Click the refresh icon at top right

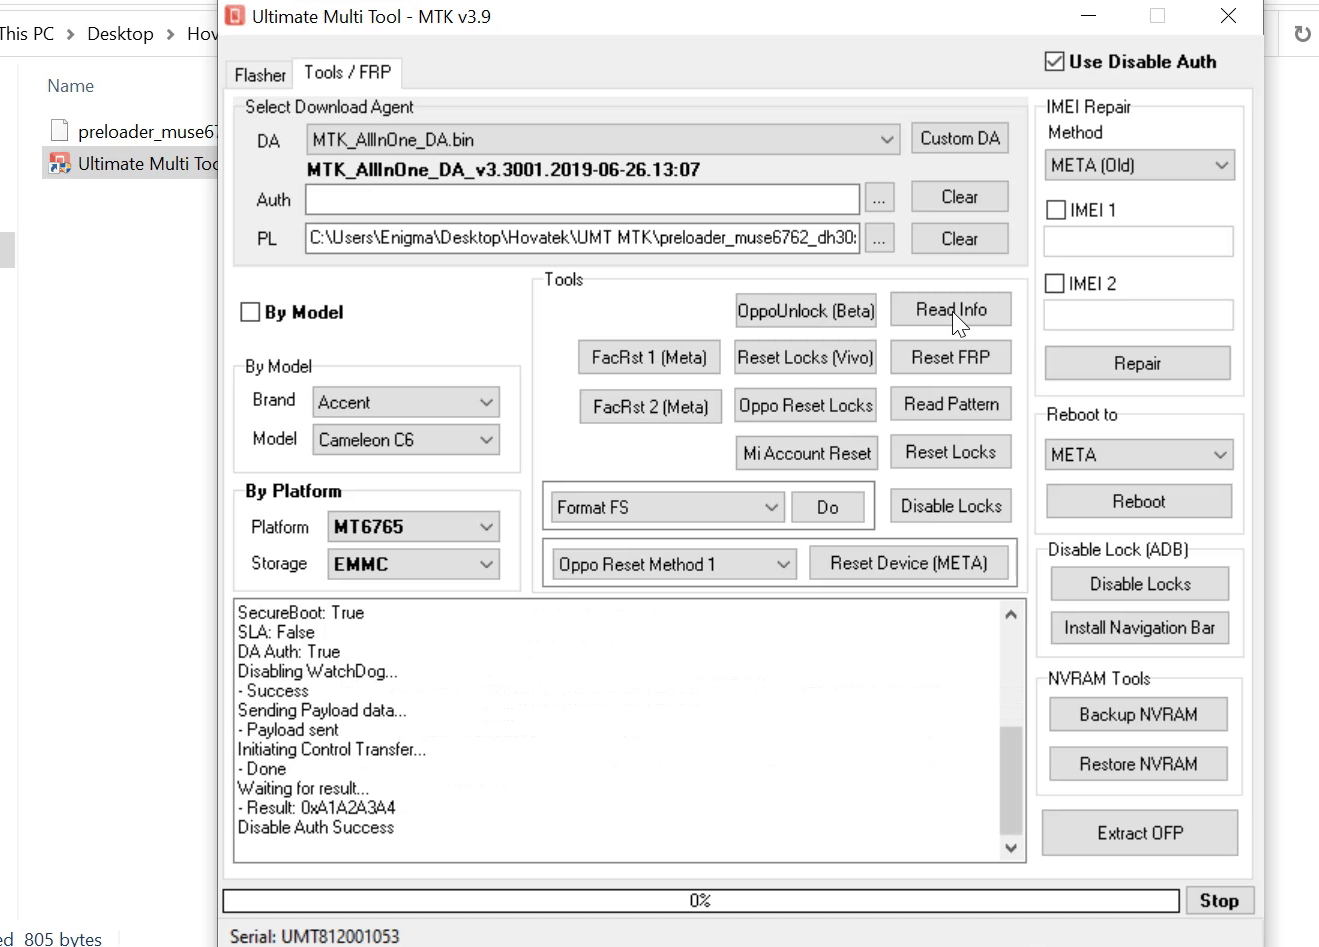click(1302, 33)
